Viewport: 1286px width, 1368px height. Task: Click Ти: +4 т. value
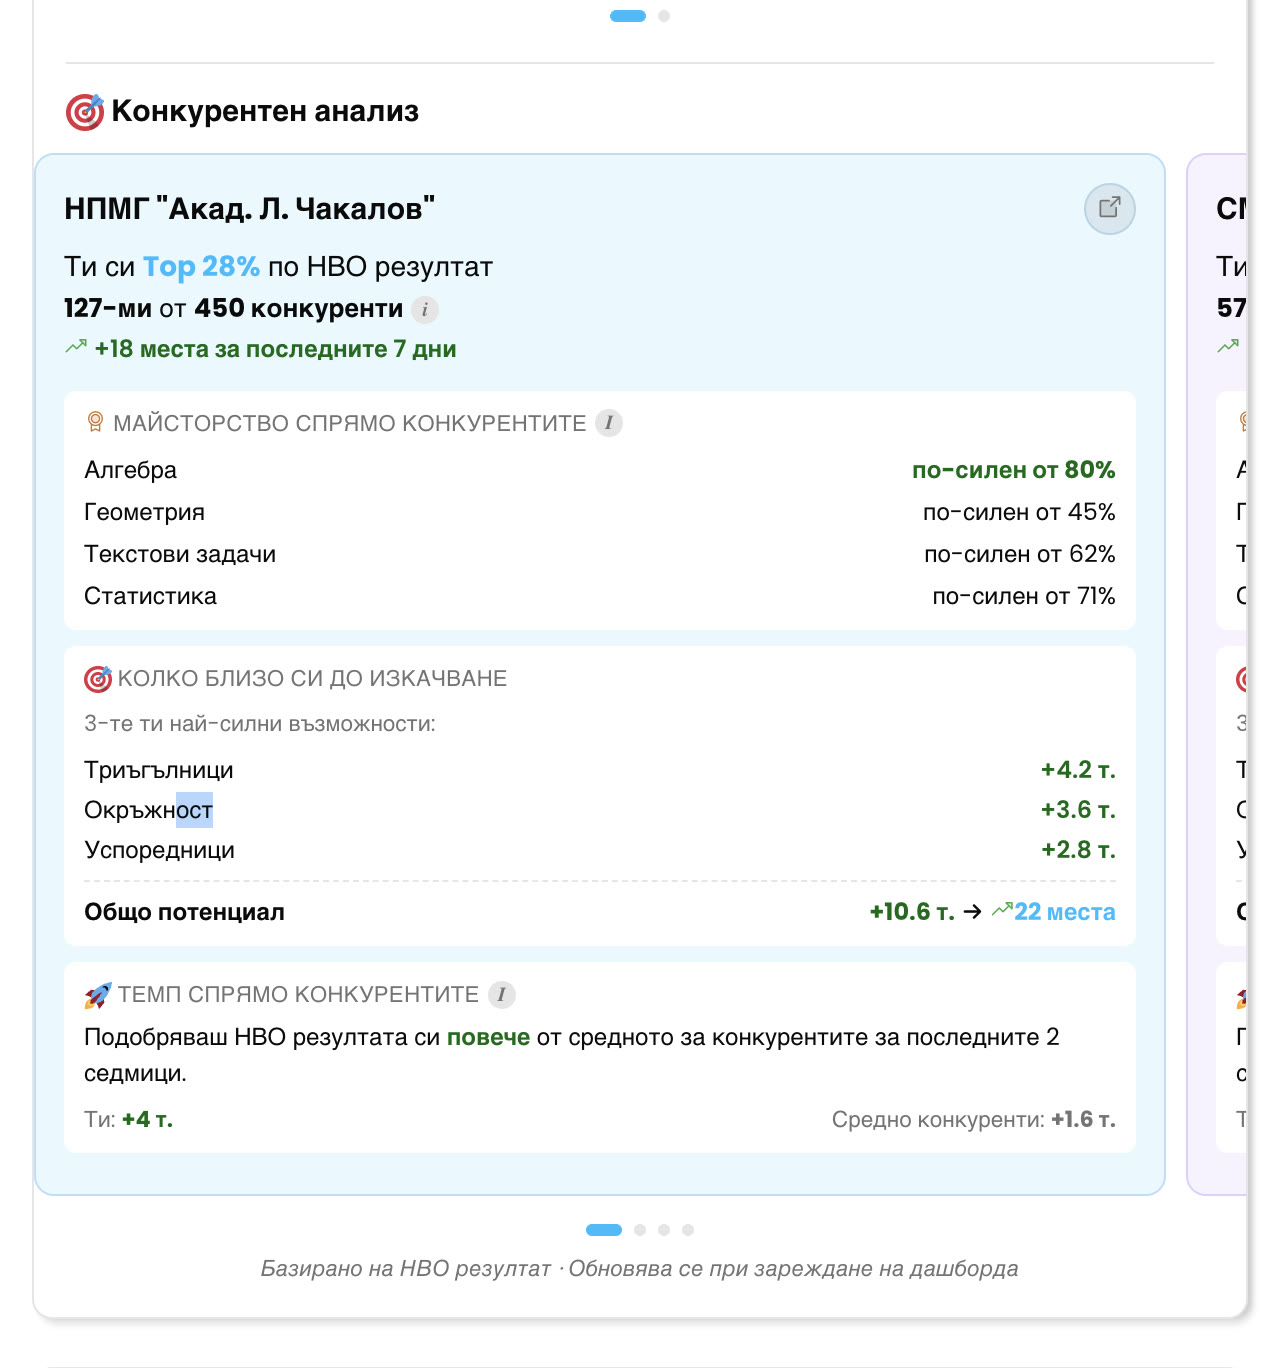coord(129,1120)
